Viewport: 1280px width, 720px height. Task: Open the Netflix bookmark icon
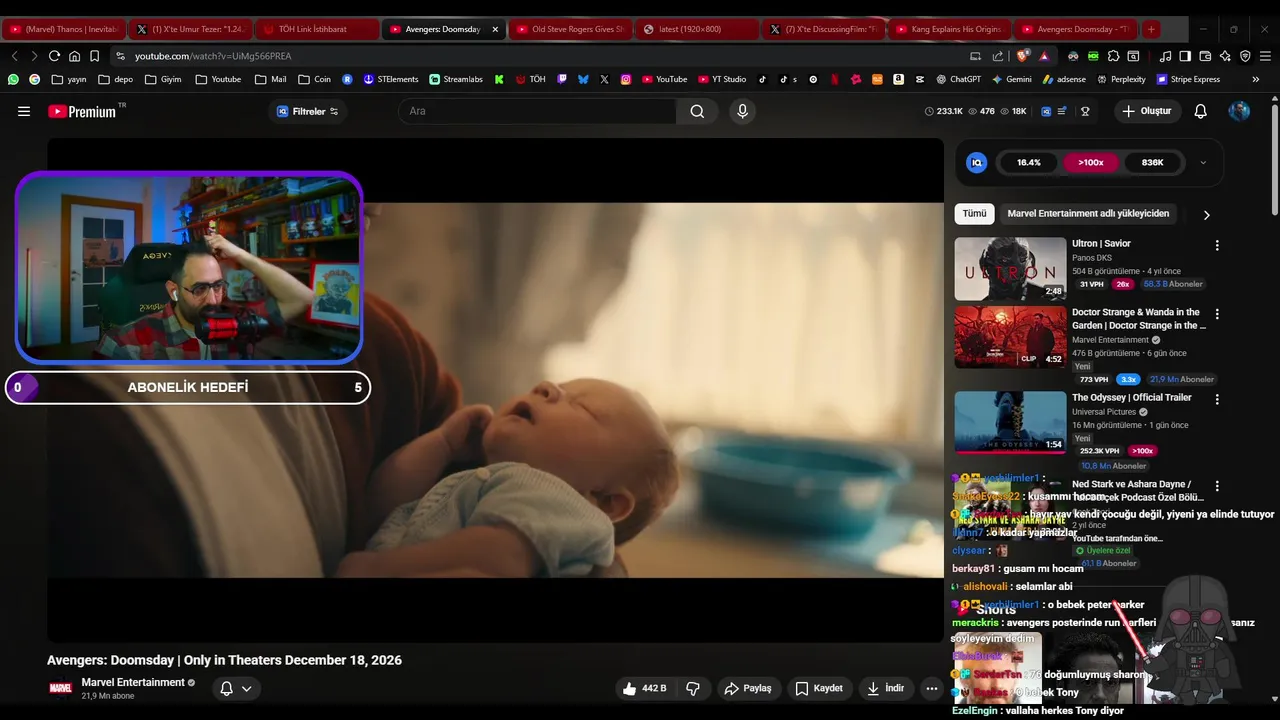(x=835, y=79)
